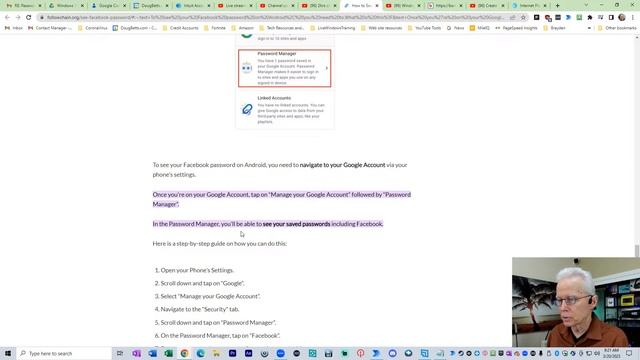The width and height of the screenshot is (640, 360).
Task: Open the PageSpeed Insights bookmark
Action: click(516, 28)
